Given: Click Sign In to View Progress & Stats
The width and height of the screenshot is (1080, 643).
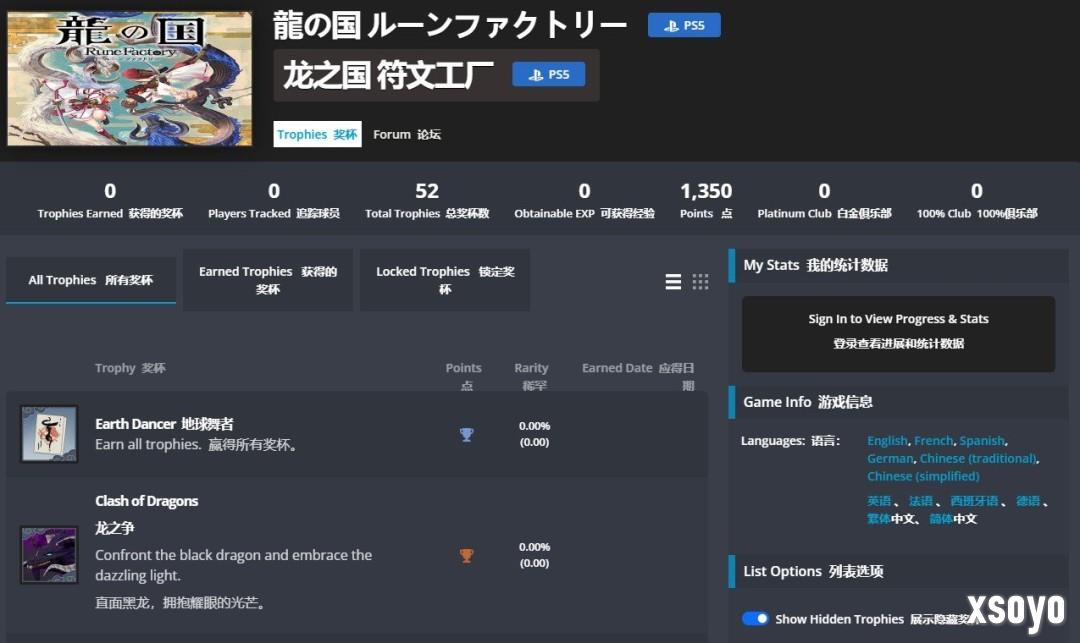Looking at the screenshot, I should pos(897,330).
